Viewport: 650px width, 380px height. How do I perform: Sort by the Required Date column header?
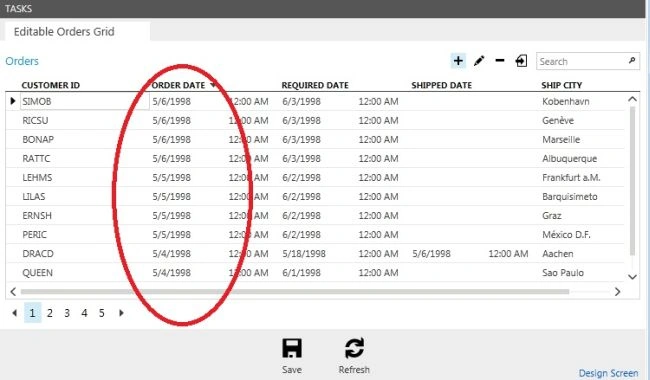[x=315, y=85]
